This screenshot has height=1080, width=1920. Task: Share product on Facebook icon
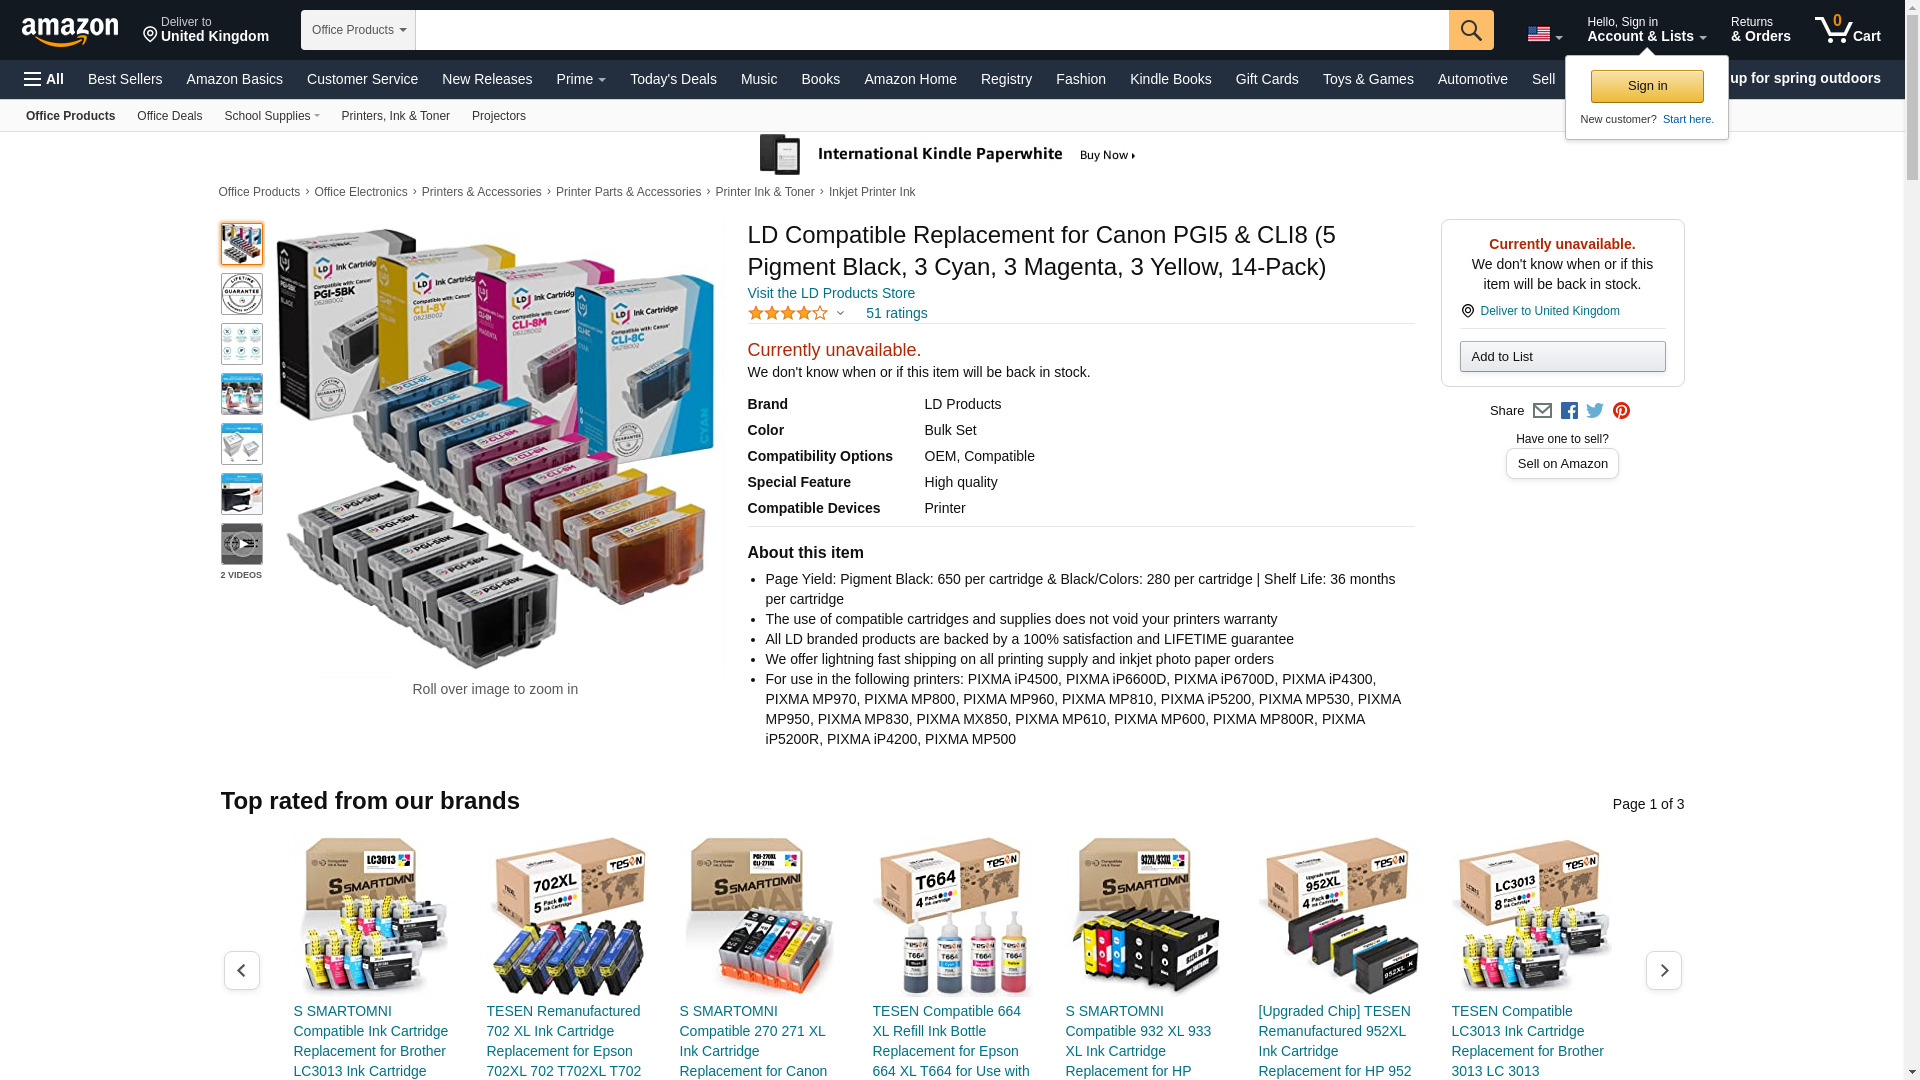click(1569, 411)
